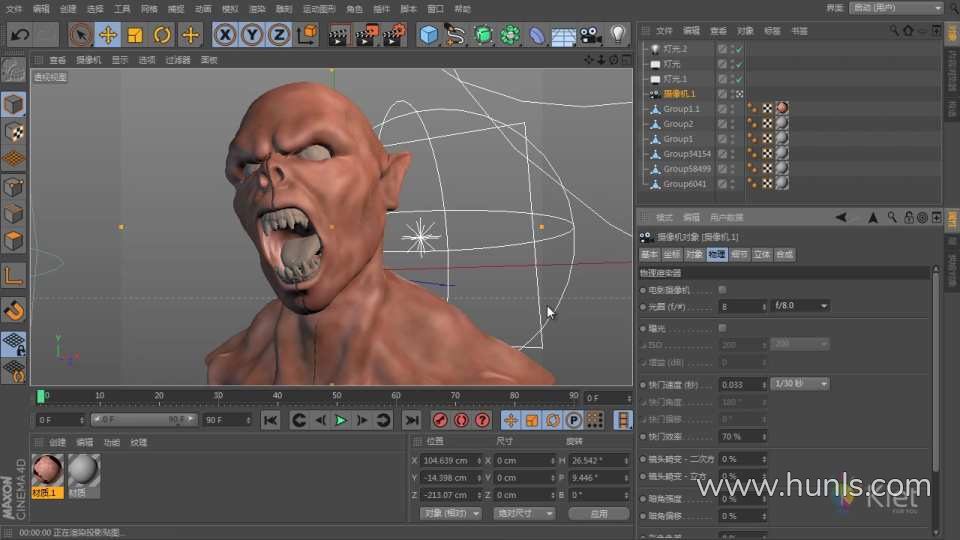Toggle the Y axis lock

coord(252,35)
